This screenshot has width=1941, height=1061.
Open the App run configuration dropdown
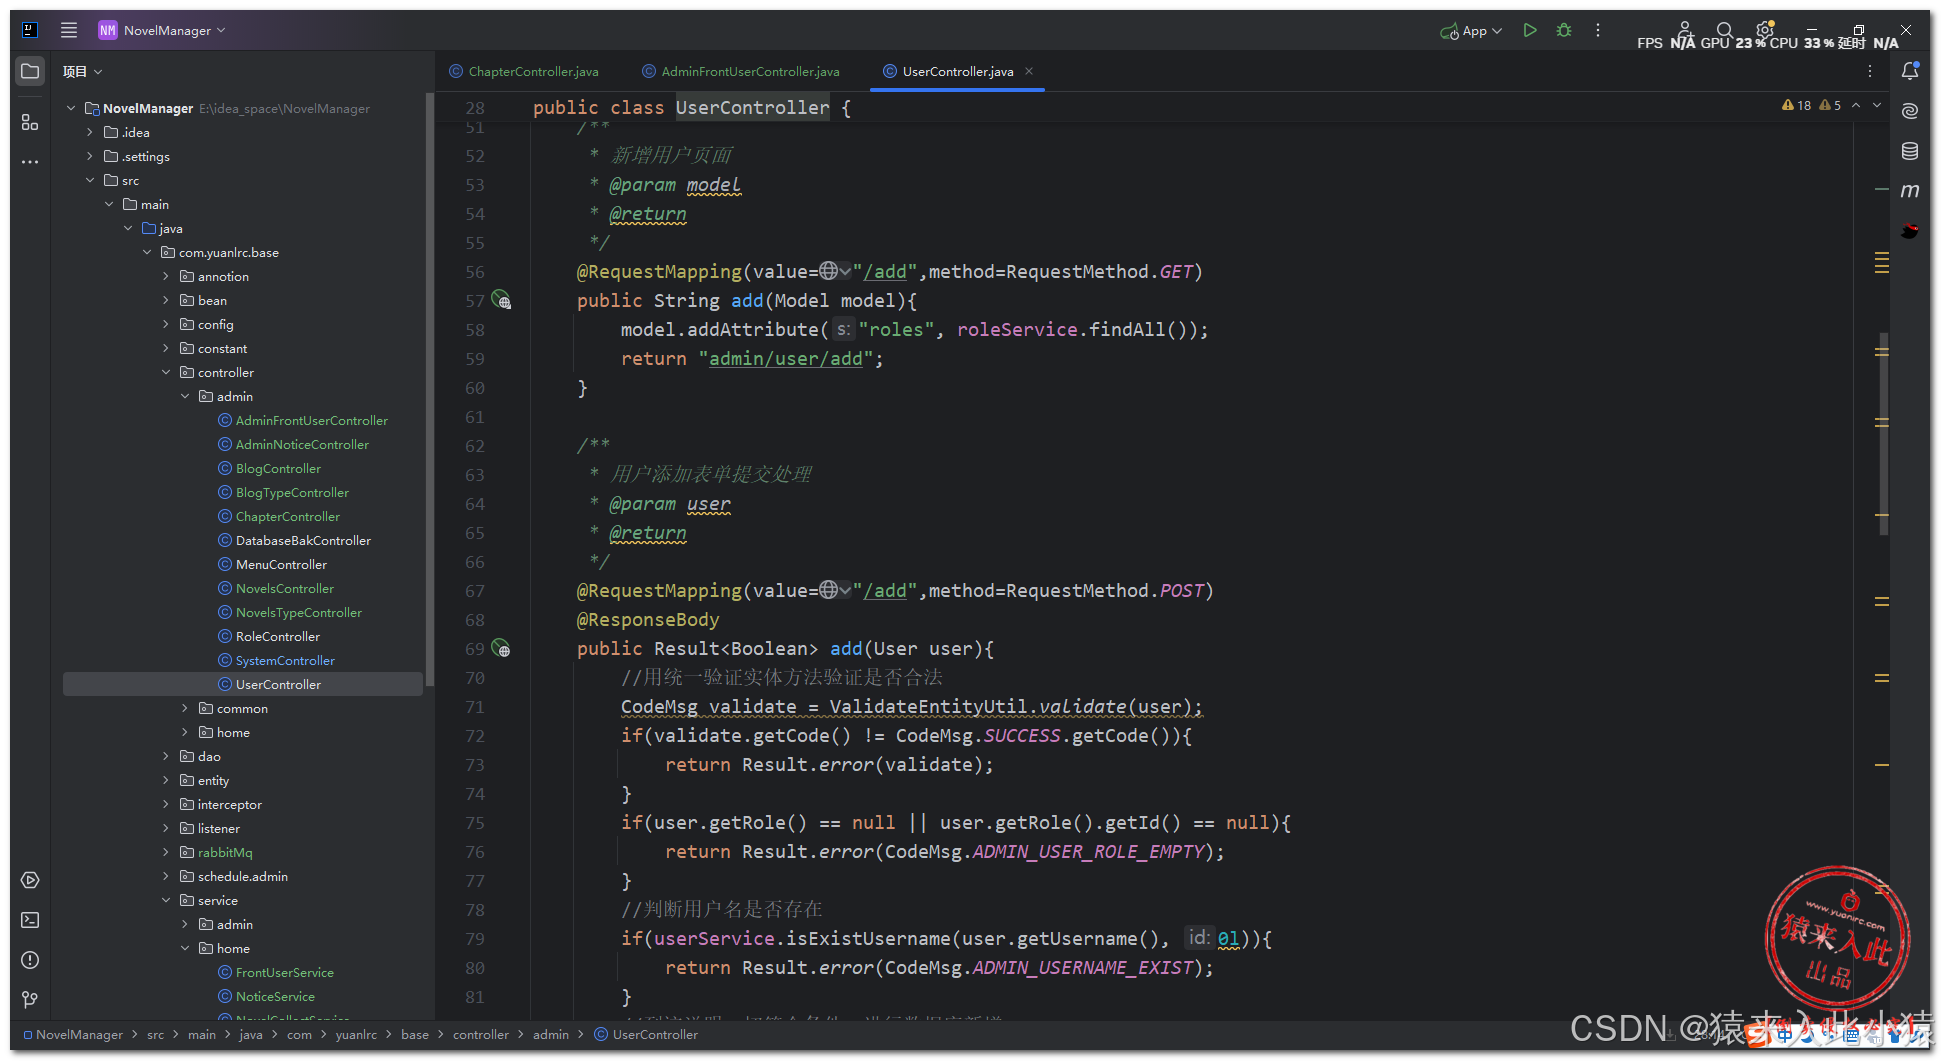(x=1471, y=31)
